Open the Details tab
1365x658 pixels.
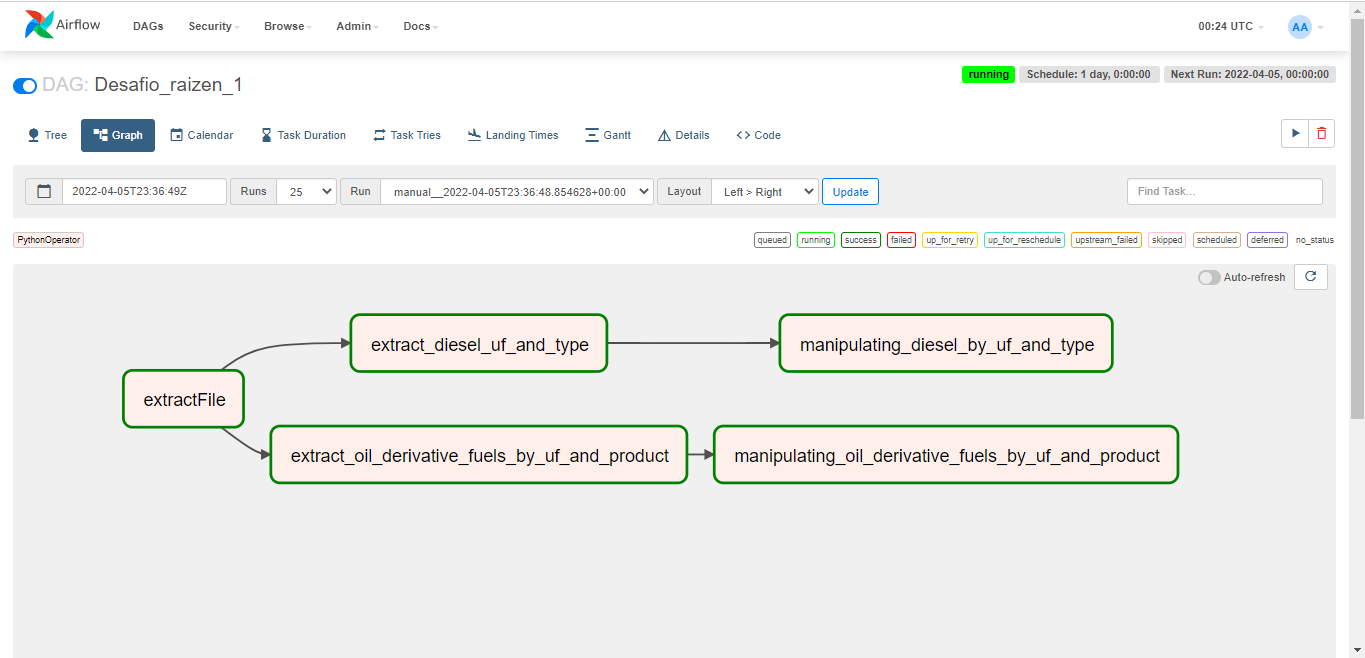(x=684, y=135)
